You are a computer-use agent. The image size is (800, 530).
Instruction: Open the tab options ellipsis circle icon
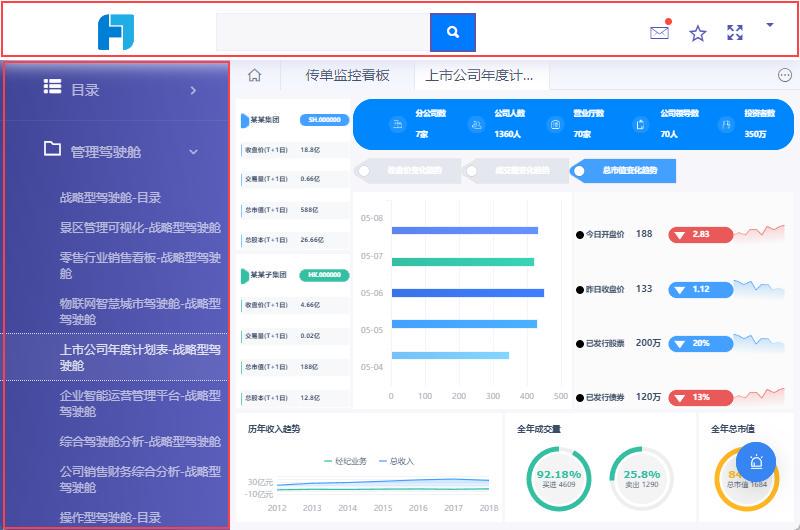click(784, 75)
